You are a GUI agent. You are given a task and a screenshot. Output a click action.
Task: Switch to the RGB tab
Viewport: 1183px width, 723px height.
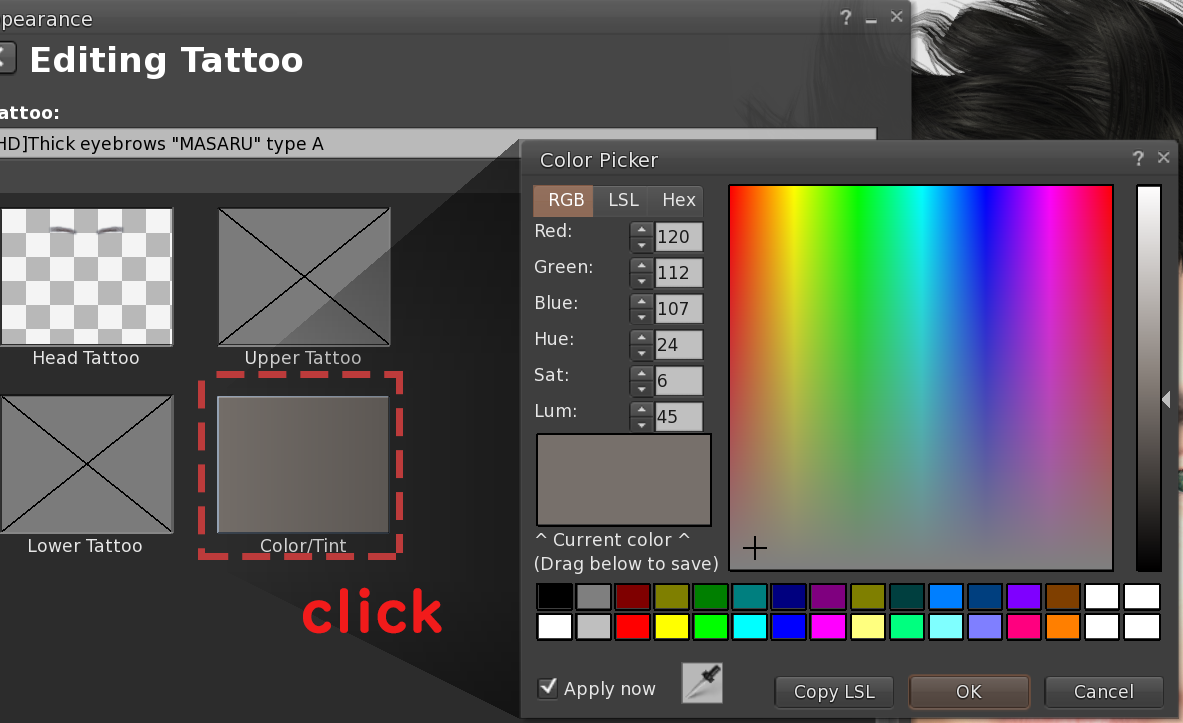[564, 200]
